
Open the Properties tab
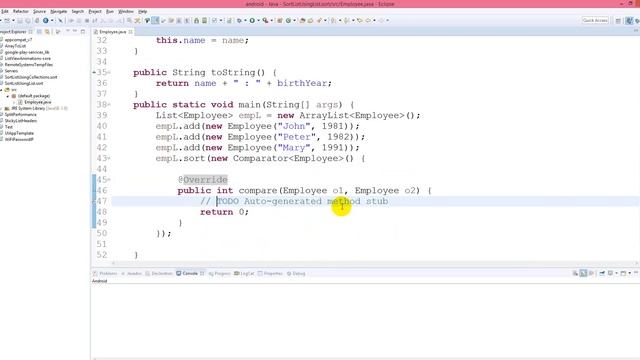[270, 273]
